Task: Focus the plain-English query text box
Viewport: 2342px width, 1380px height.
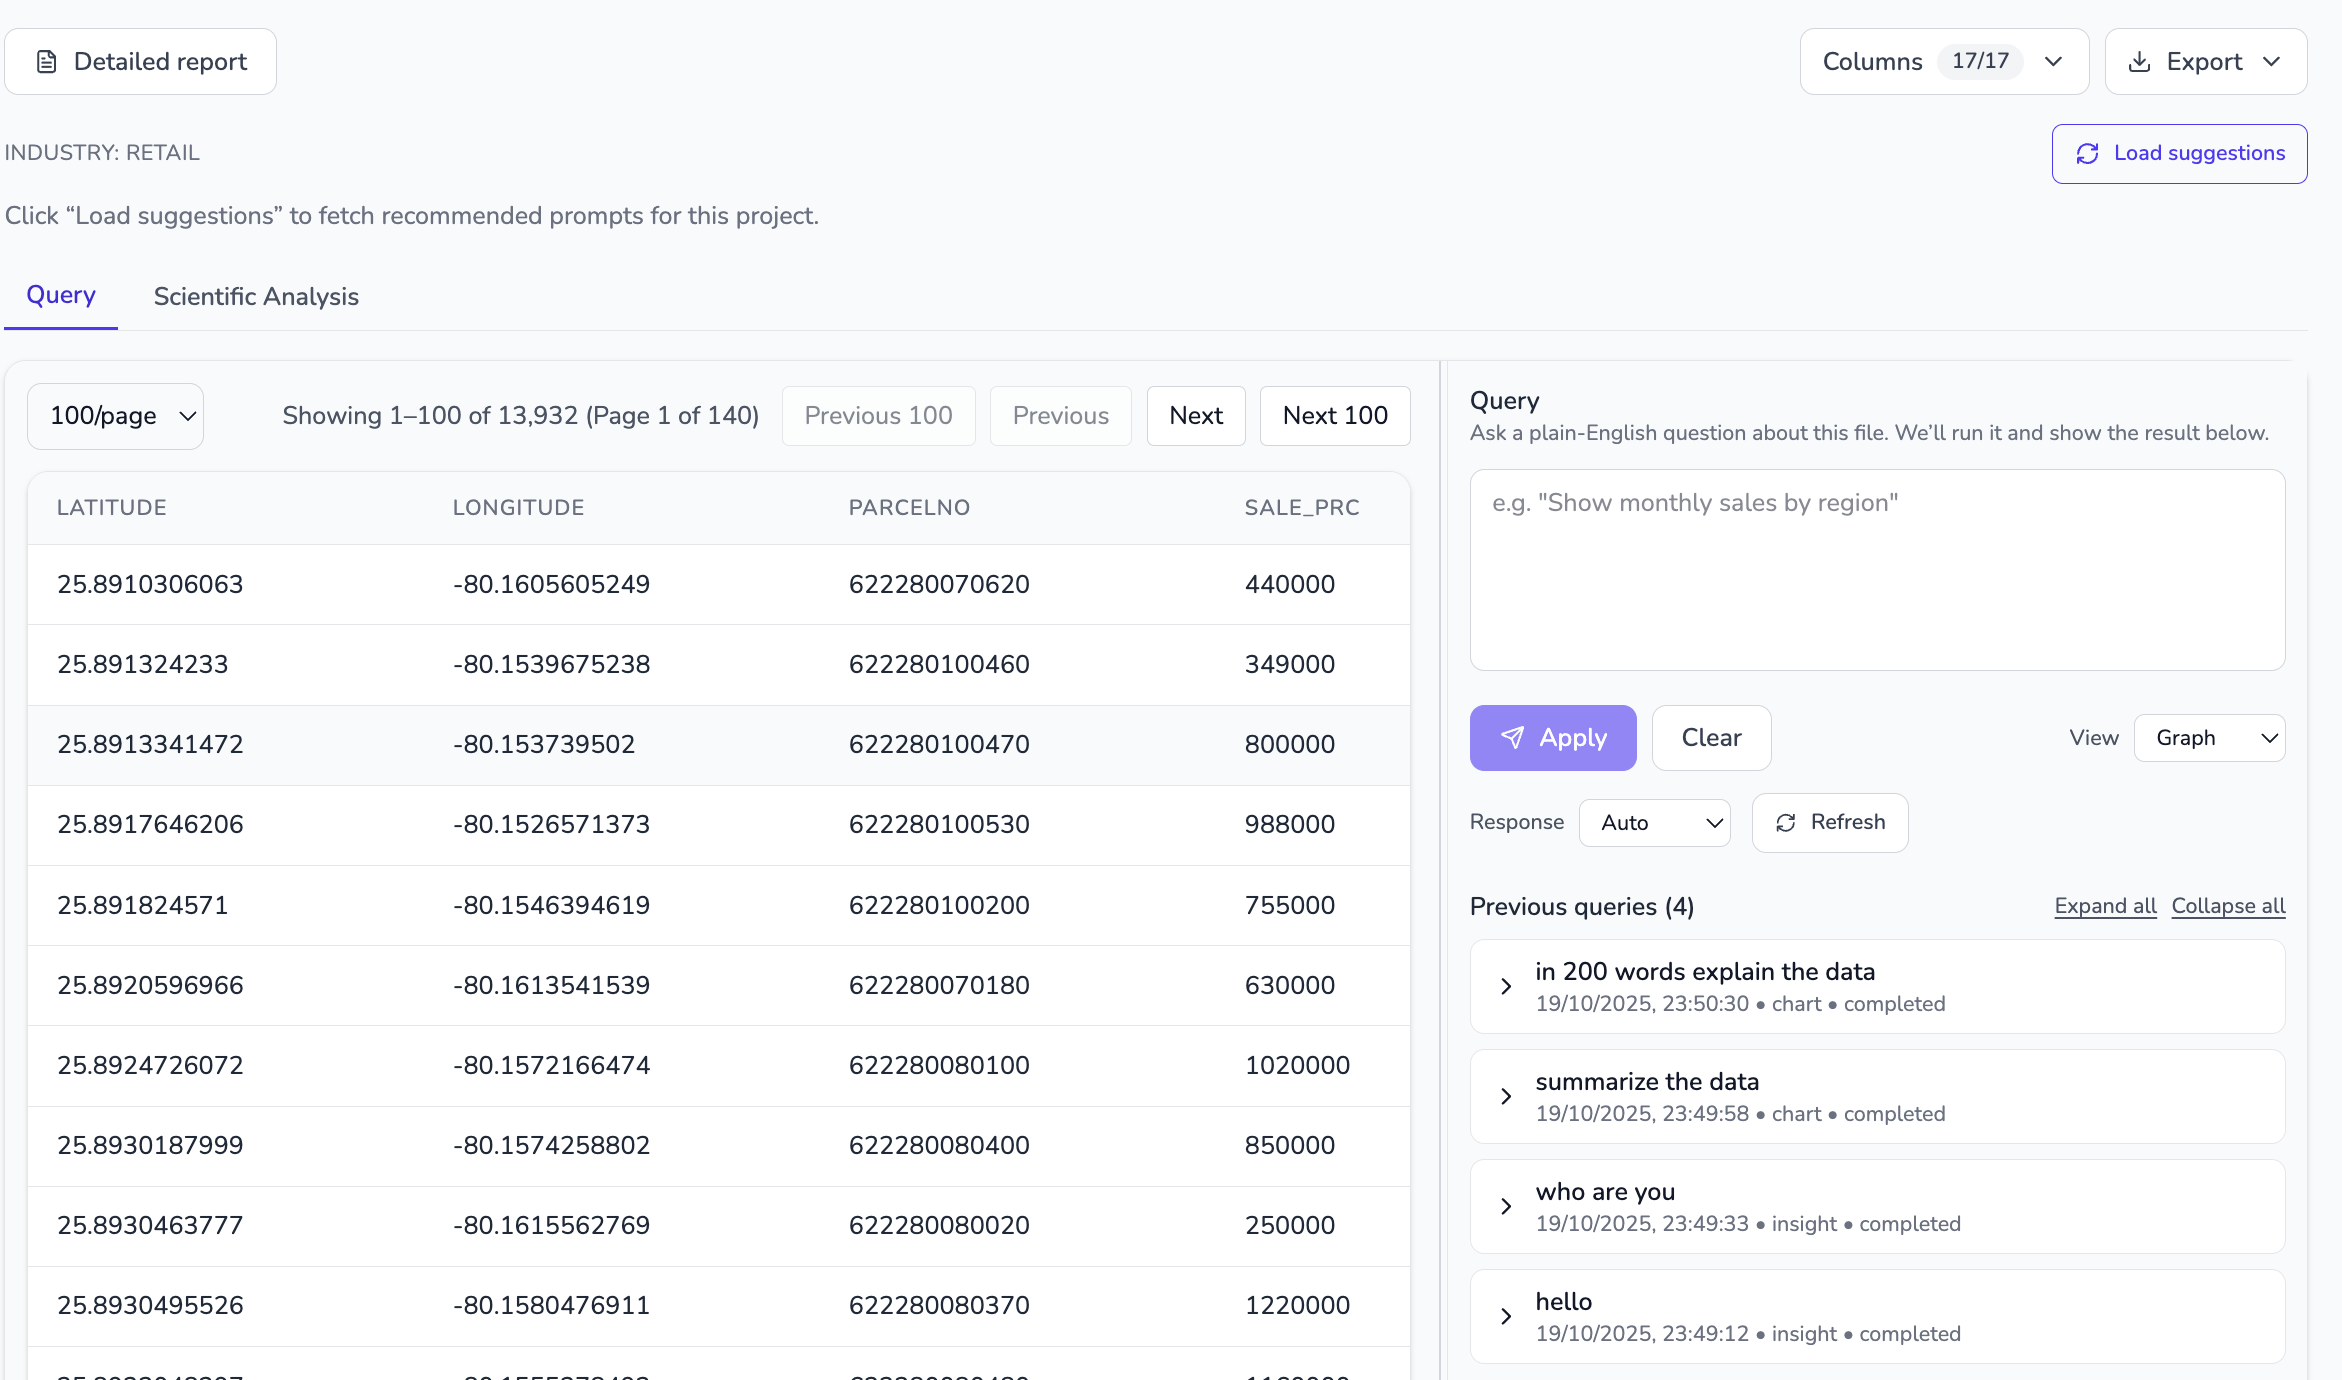Action: click(x=1876, y=570)
